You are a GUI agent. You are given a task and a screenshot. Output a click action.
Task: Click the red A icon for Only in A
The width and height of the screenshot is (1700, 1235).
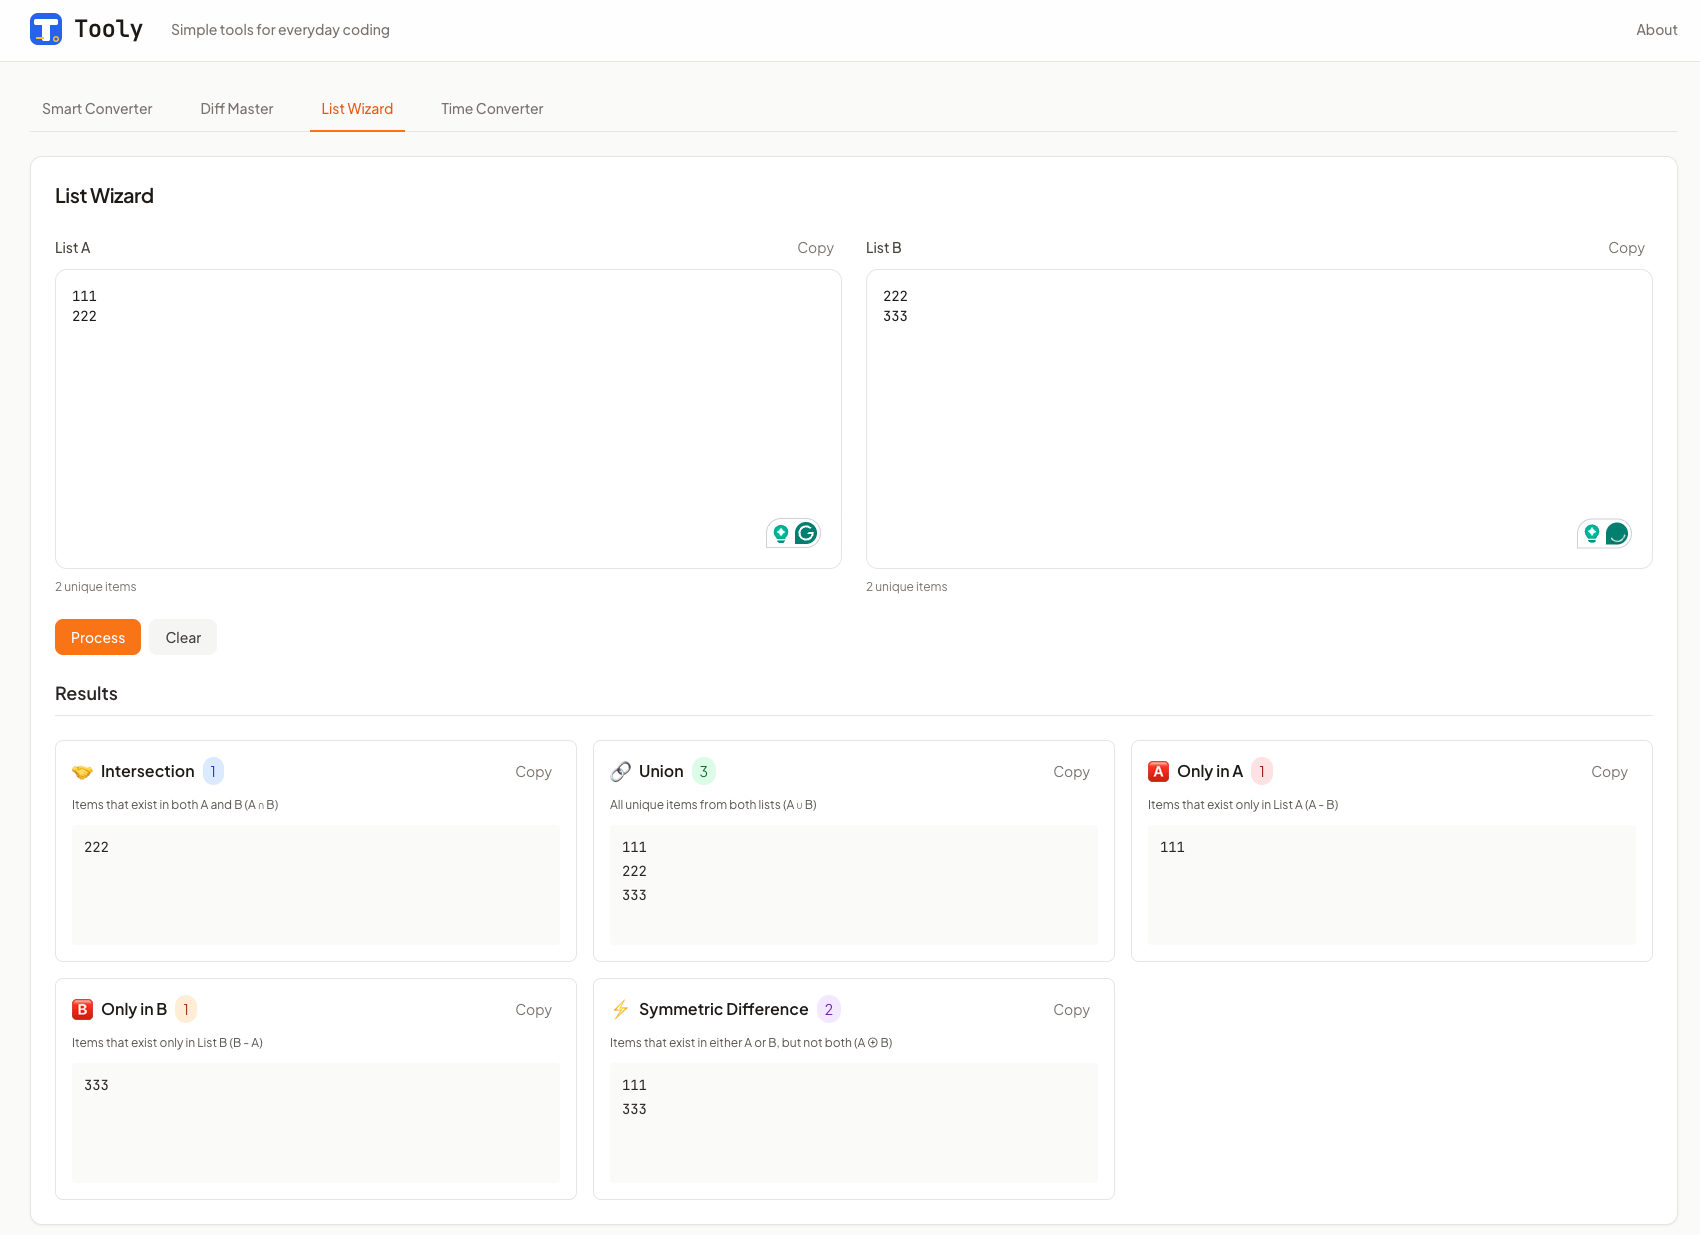point(1158,771)
